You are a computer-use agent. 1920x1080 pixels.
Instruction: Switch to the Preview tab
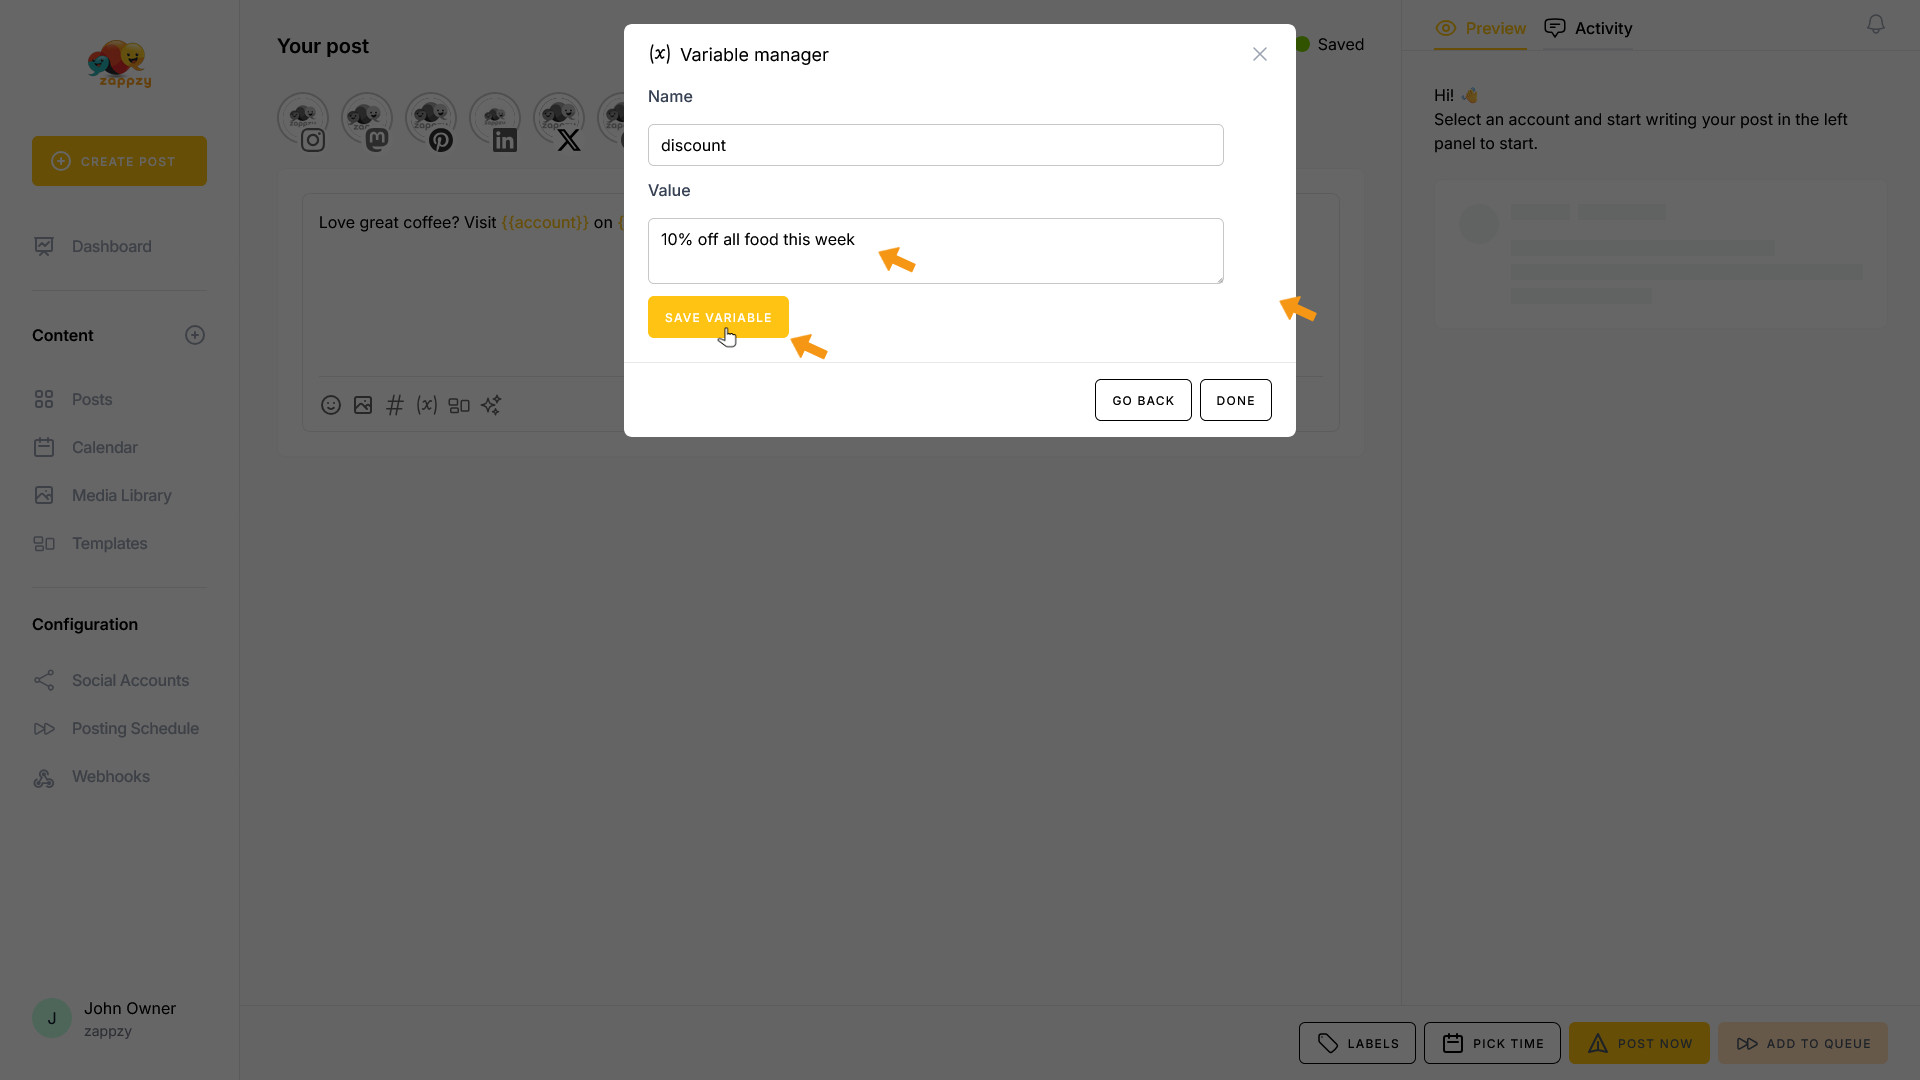1480,28
